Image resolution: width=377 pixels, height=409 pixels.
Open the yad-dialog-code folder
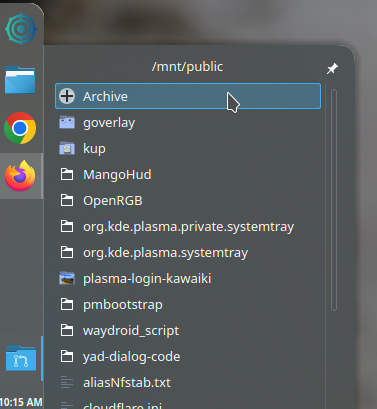click(x=188, y=356)
